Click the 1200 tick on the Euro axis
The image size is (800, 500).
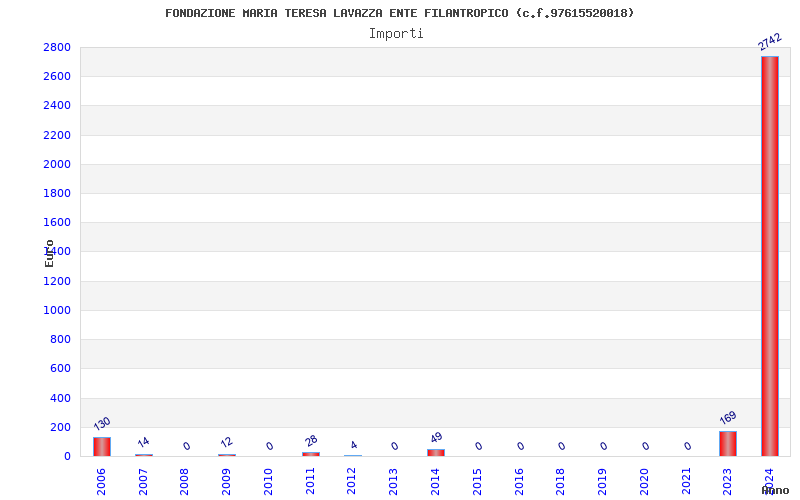pyautogui.click(x=57, y=281)
